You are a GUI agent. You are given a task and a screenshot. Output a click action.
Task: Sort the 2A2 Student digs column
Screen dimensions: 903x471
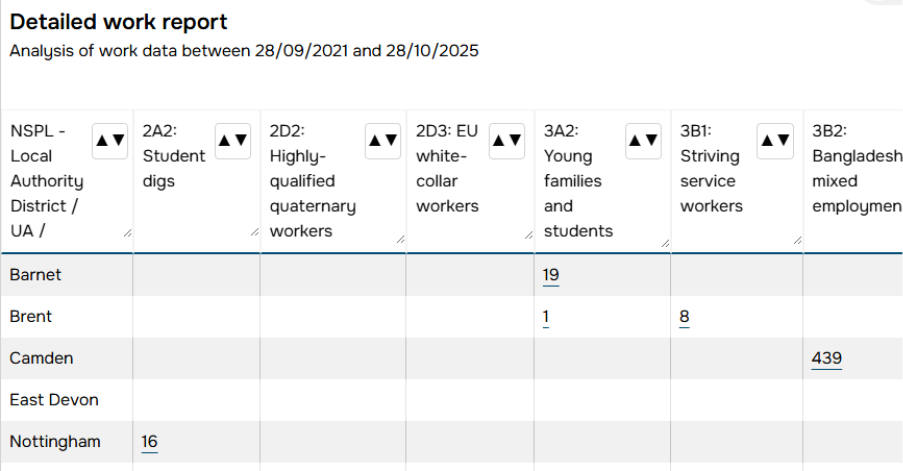coord(233,141)
